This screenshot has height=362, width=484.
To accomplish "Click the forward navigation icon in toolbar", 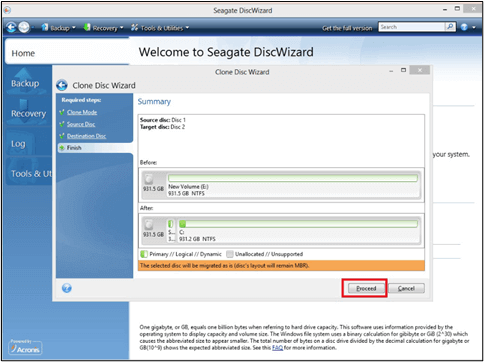I will (24, 27).
